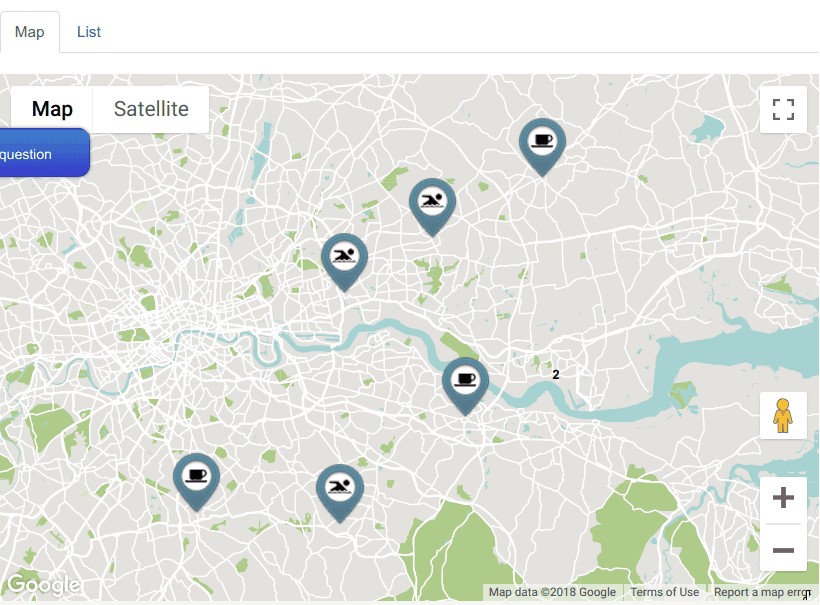820x605 pixels.
Task: Zoom out with the minus button
Action: [783, 550]
